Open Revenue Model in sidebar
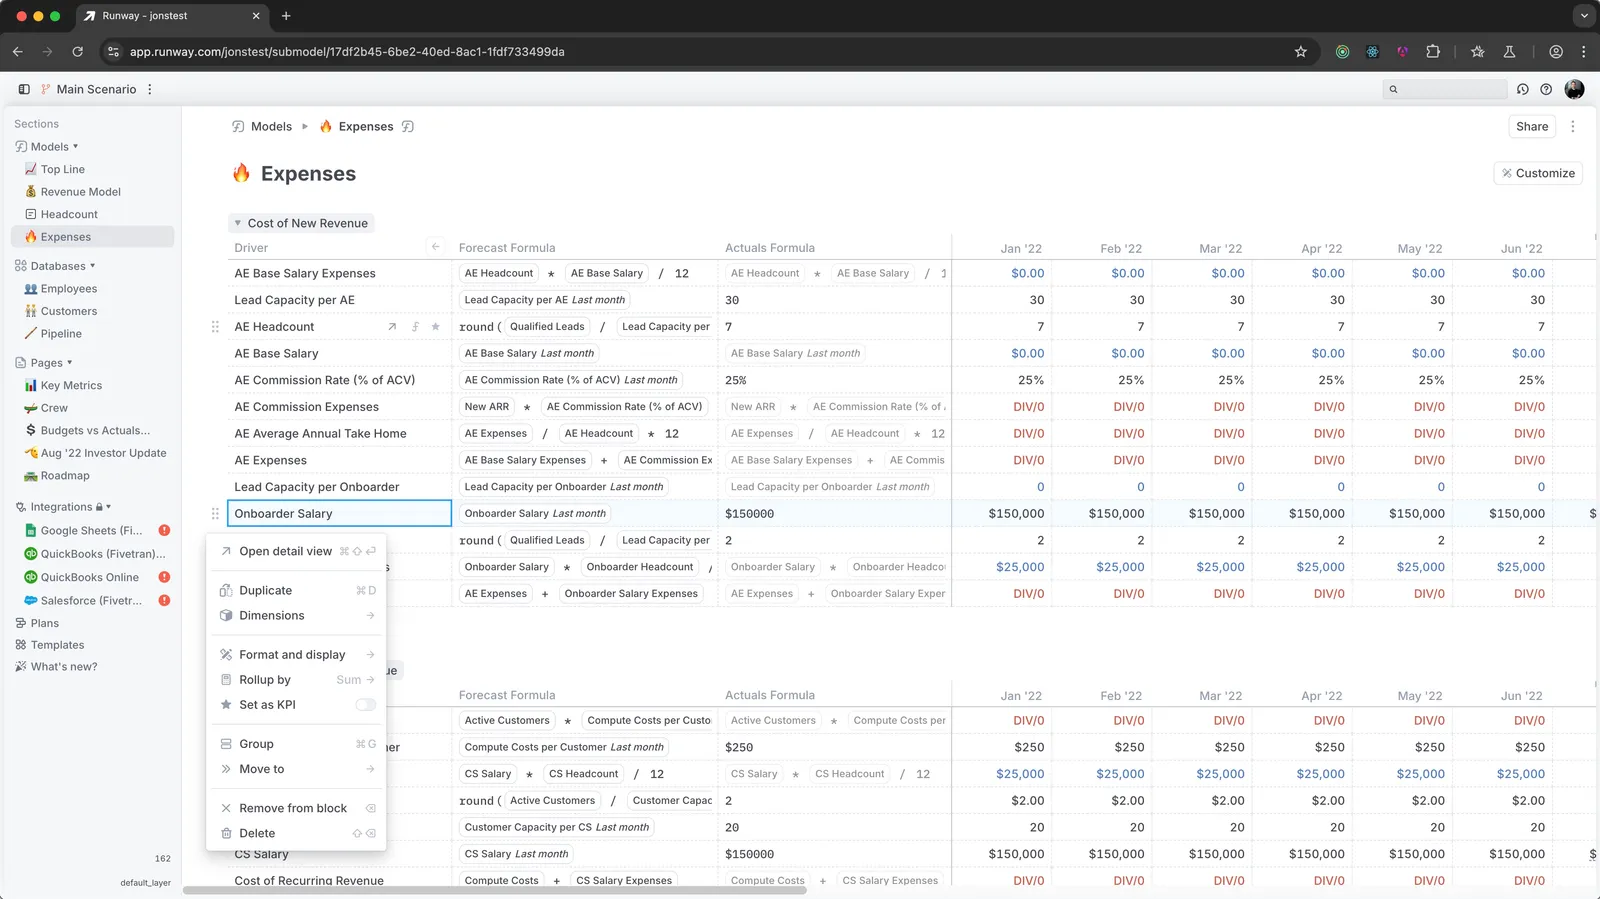Image resolution: width=1600 pixels, height=899 pixels. [80, 192]
